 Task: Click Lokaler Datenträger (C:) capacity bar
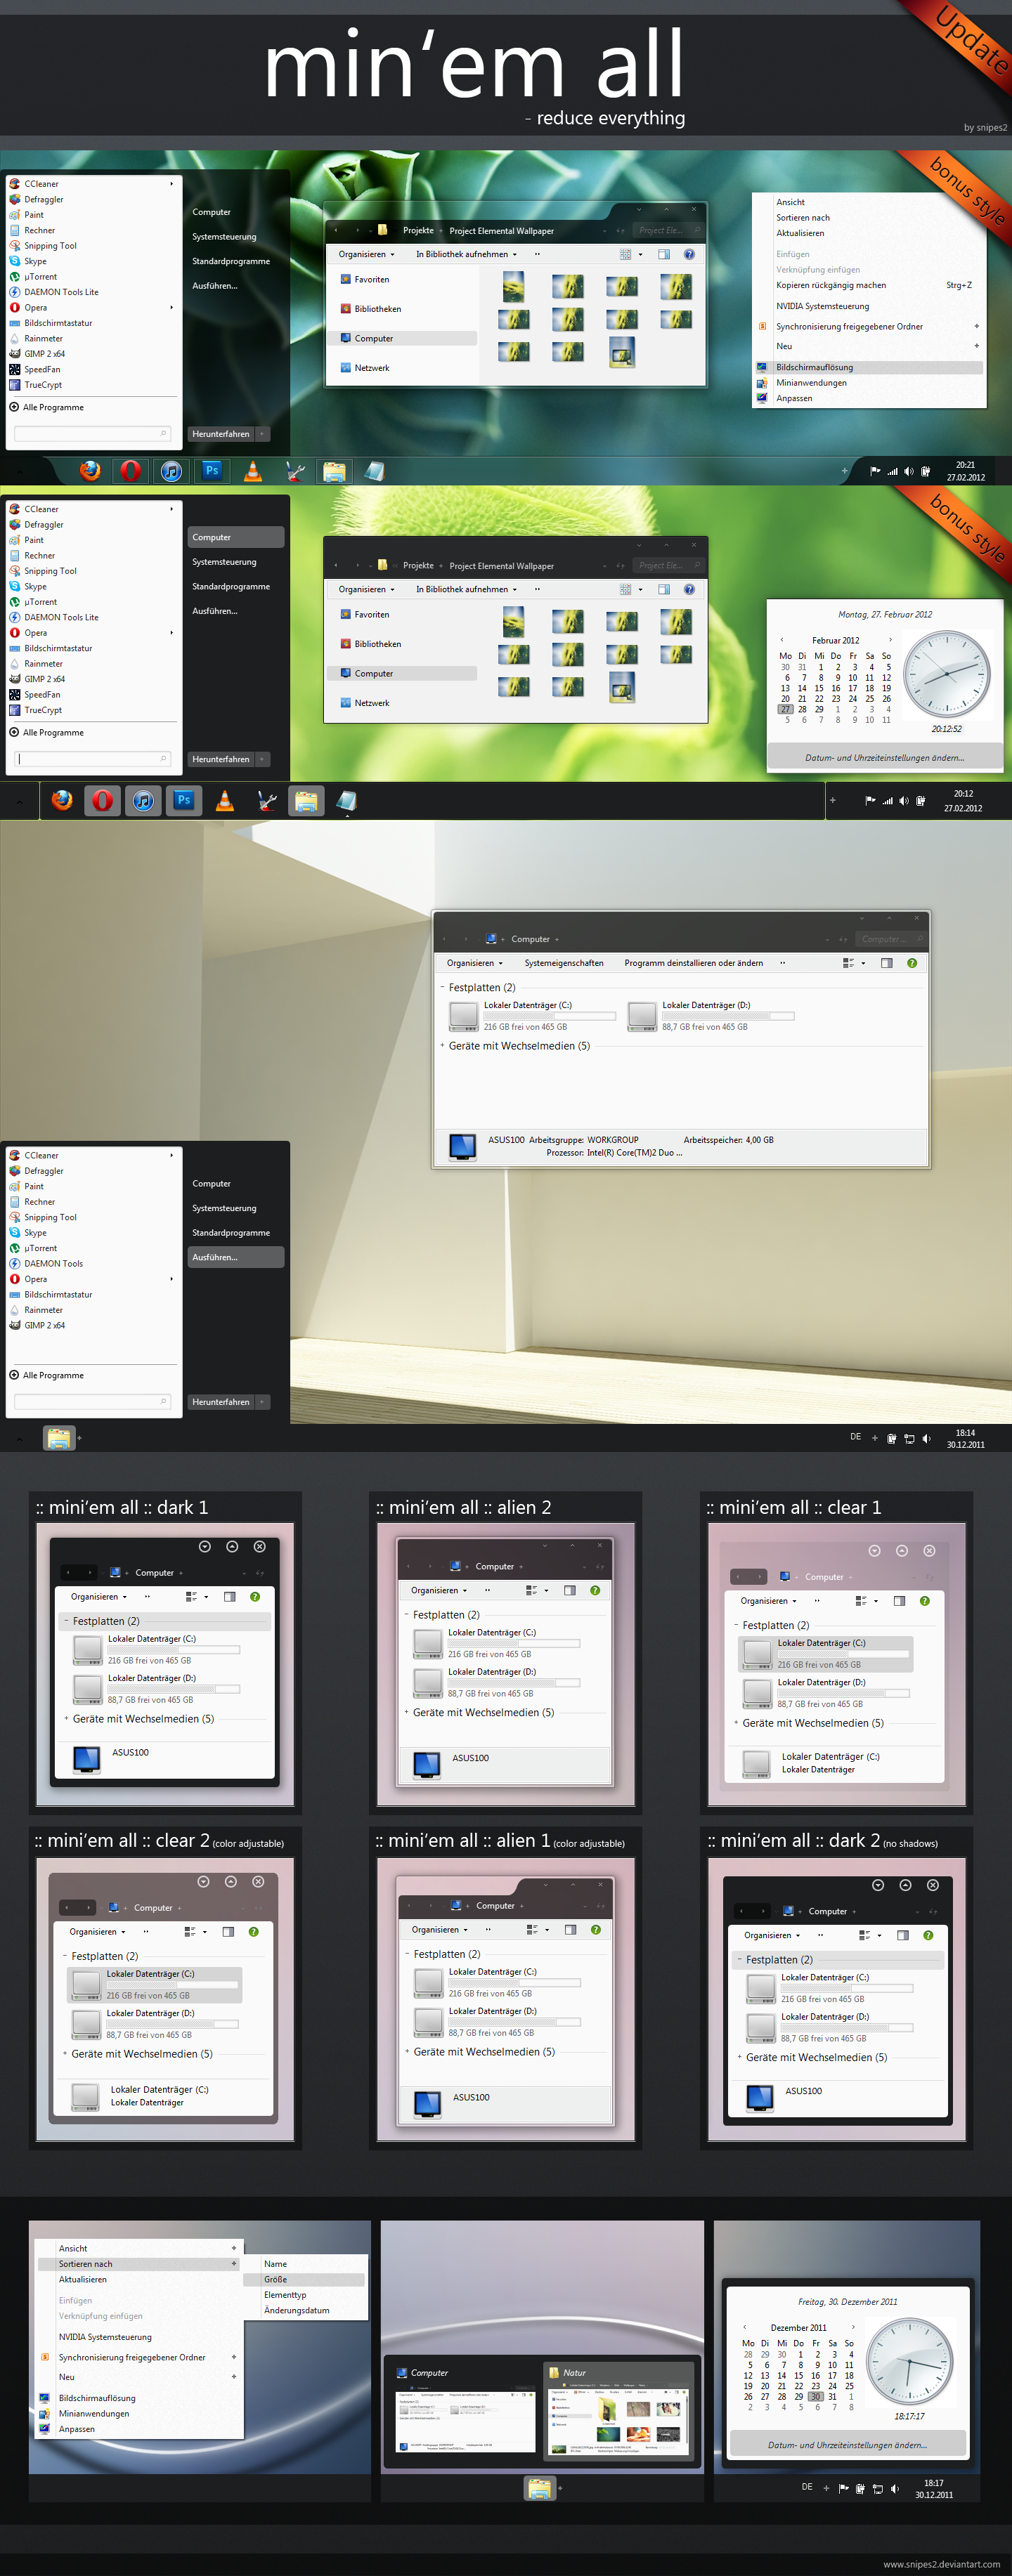tap(549, 1016)
